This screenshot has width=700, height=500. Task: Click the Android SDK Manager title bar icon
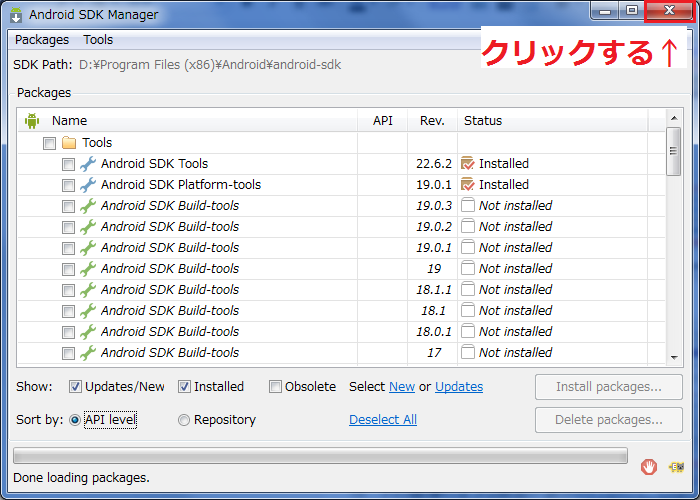(16, 15)
